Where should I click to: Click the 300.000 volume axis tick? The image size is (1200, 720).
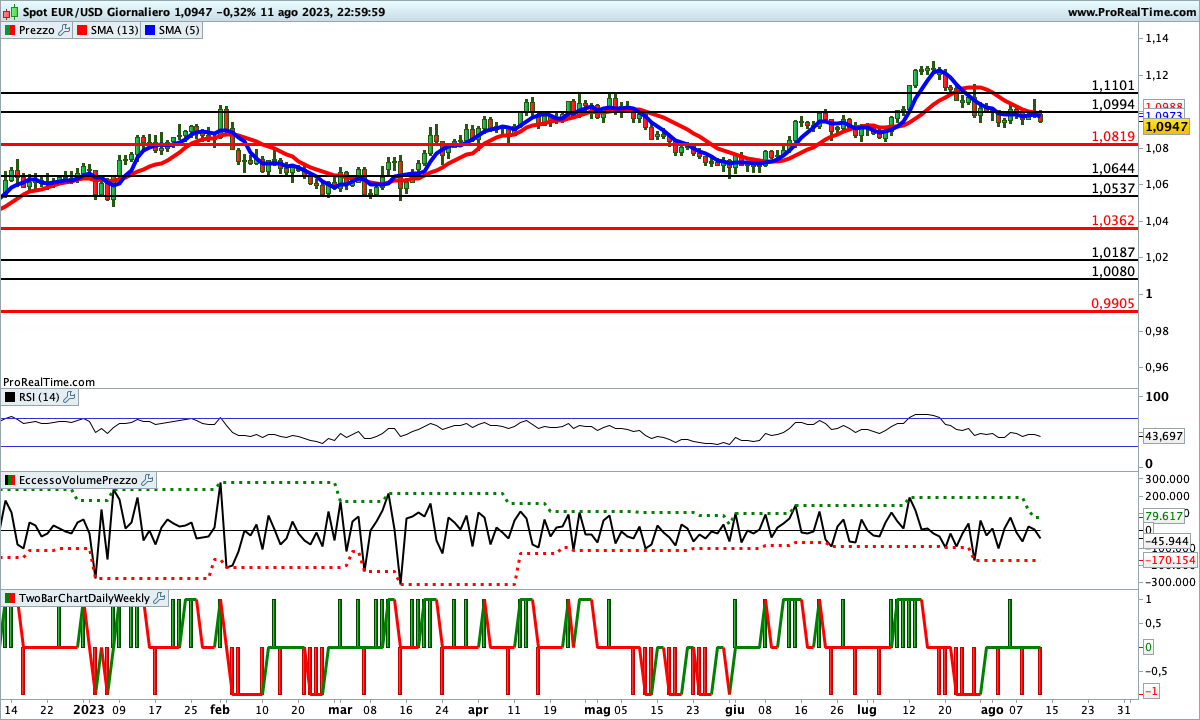pyautogui.click(x=1167, y=479)
